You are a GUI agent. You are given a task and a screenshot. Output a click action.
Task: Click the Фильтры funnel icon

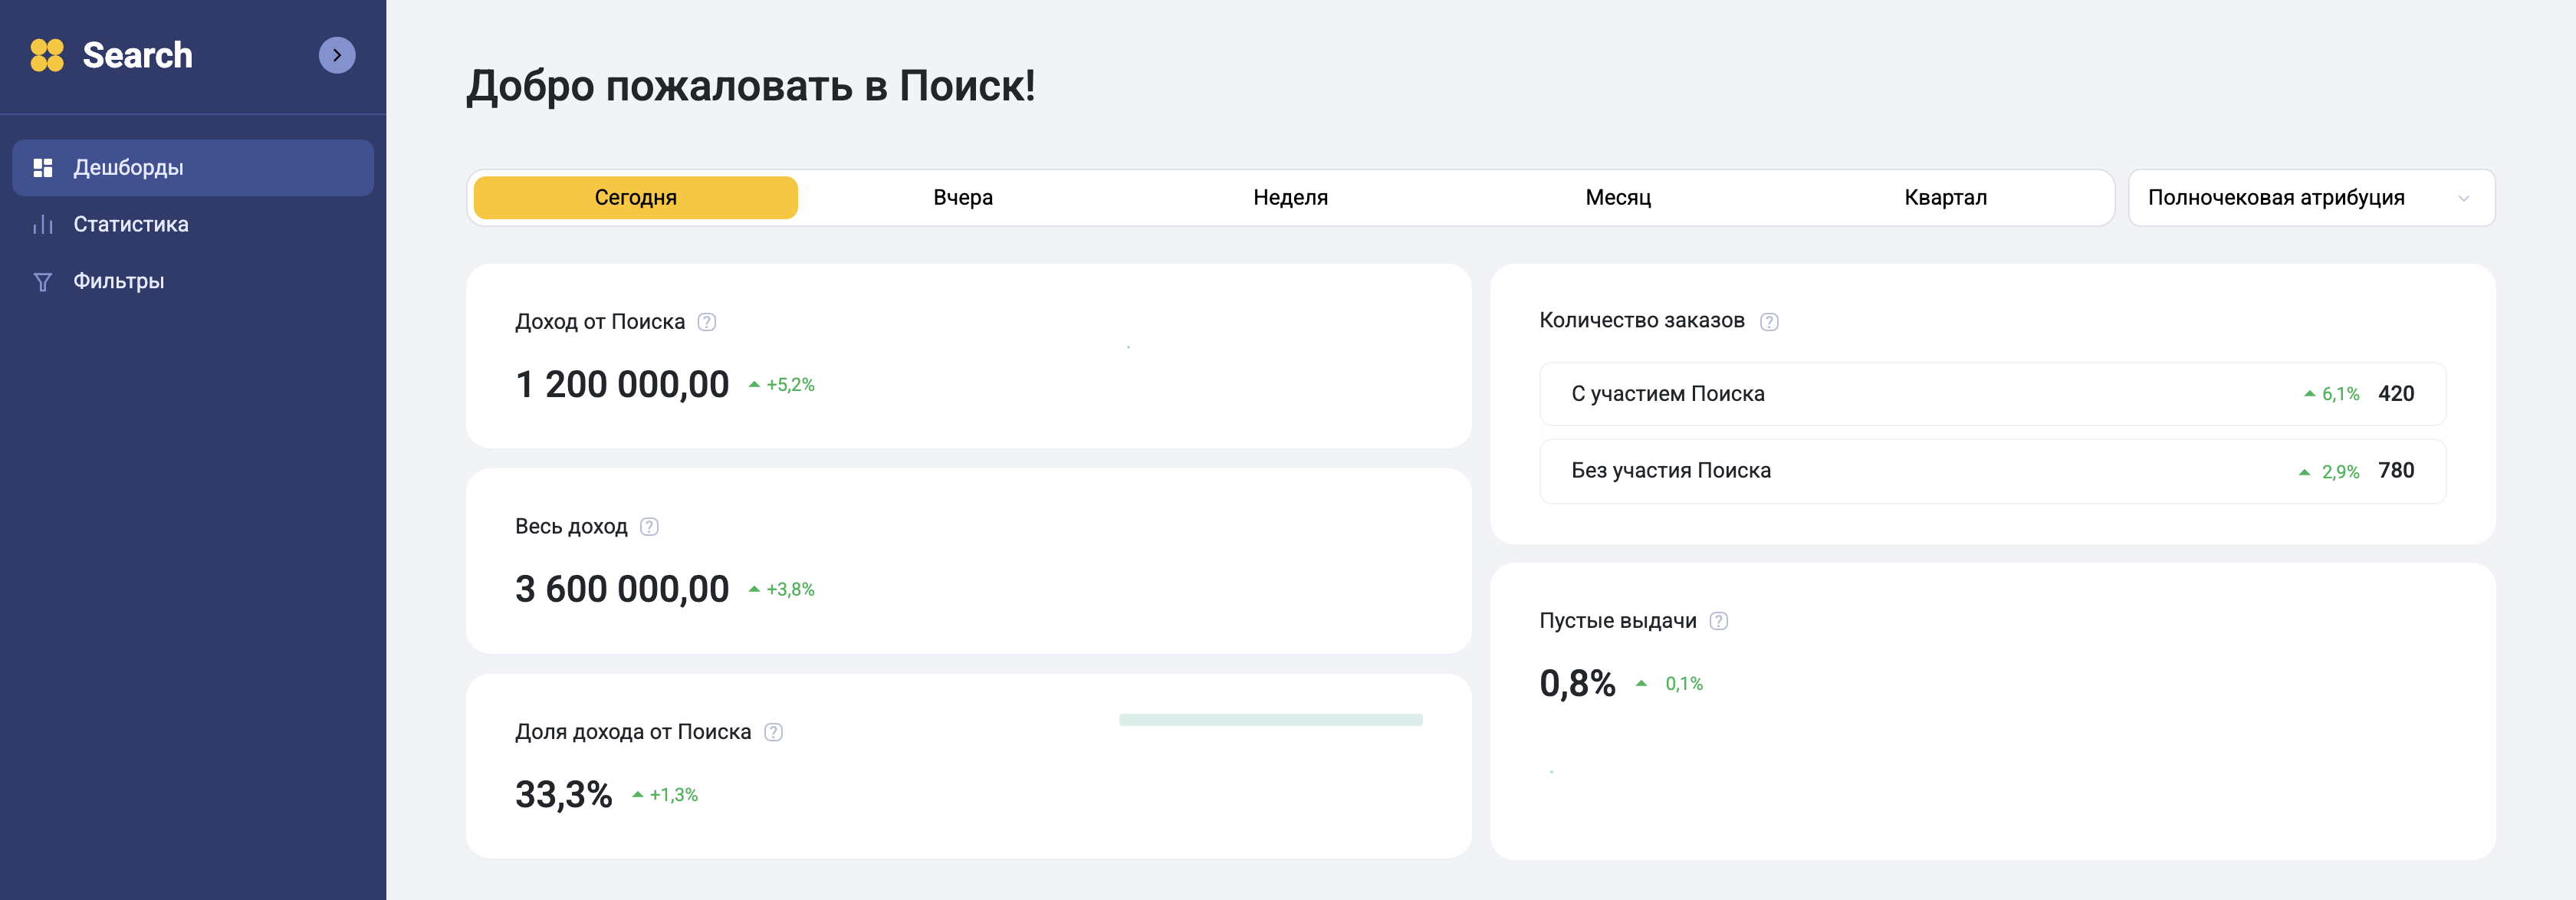click(42, 281)
